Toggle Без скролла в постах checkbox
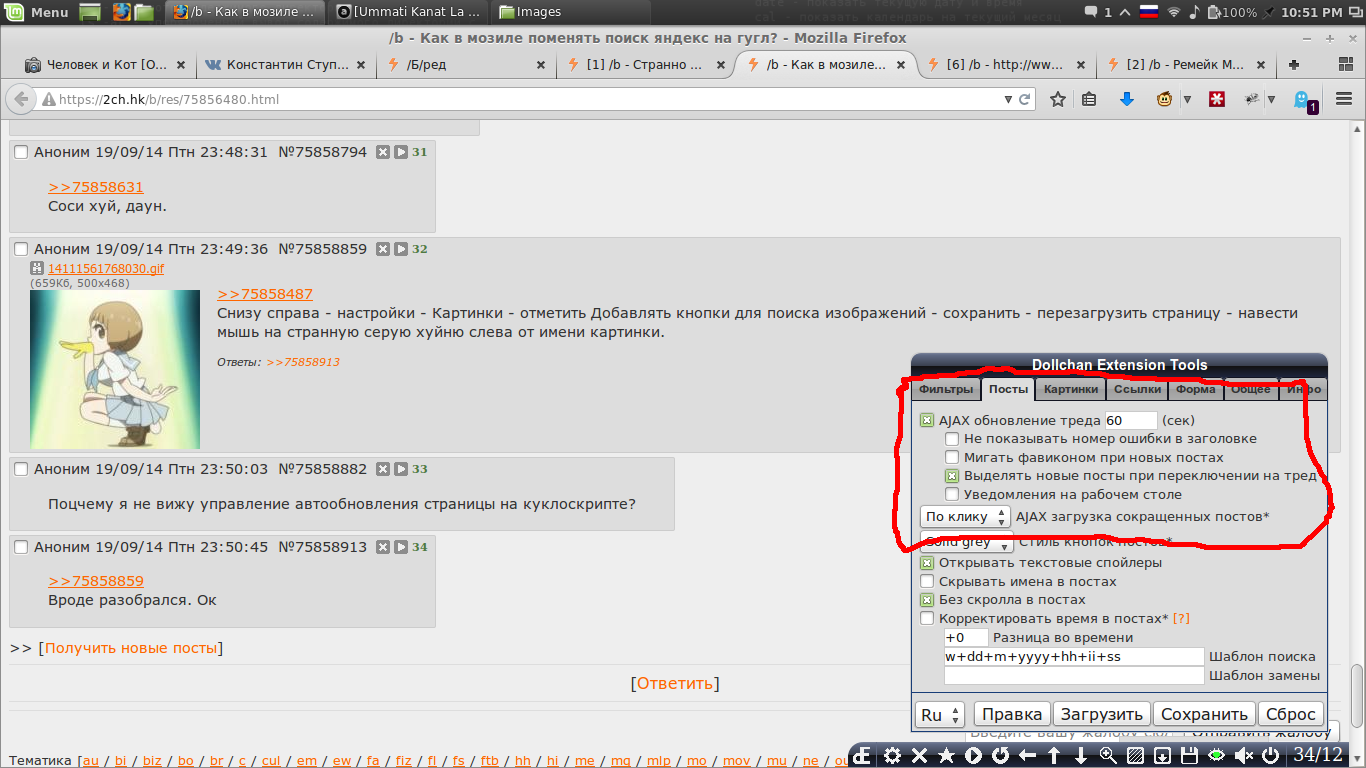1366x768 pixels. coord(927,600)
